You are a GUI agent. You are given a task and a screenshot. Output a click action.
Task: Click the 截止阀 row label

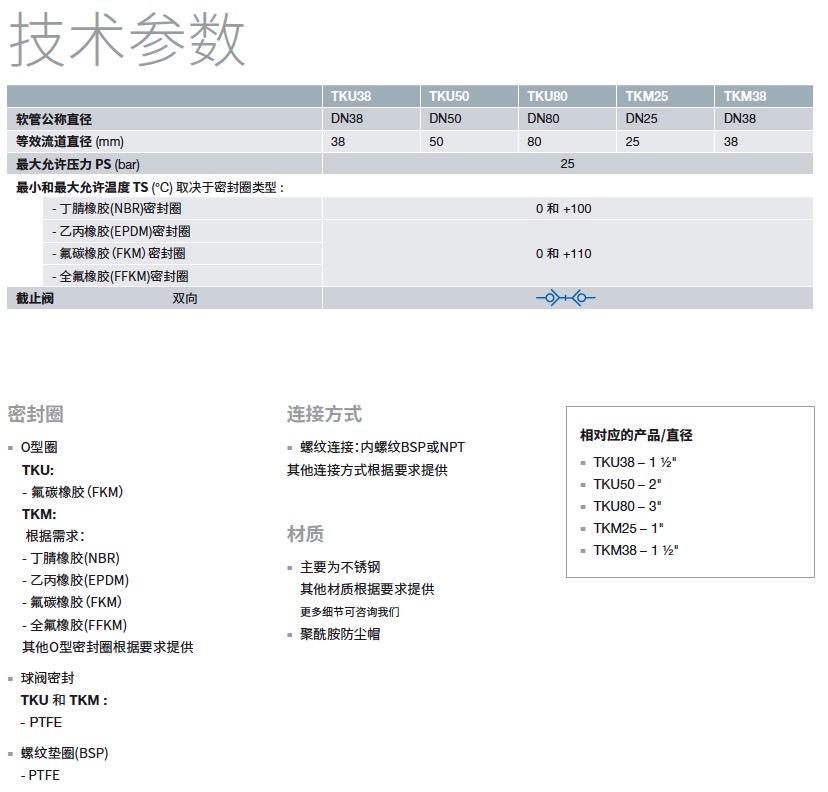coord(35,298)
